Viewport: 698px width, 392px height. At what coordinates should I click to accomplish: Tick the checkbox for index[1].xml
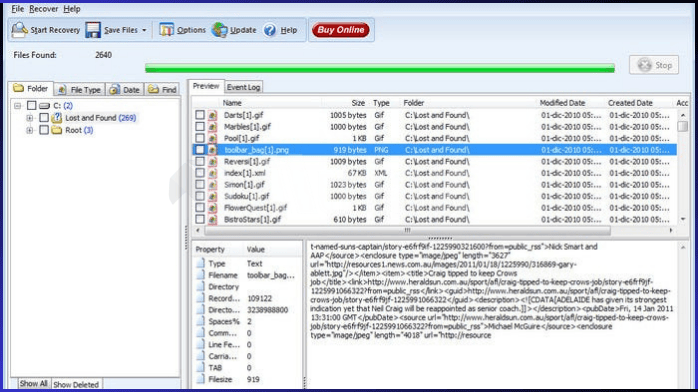pos(200,173)
